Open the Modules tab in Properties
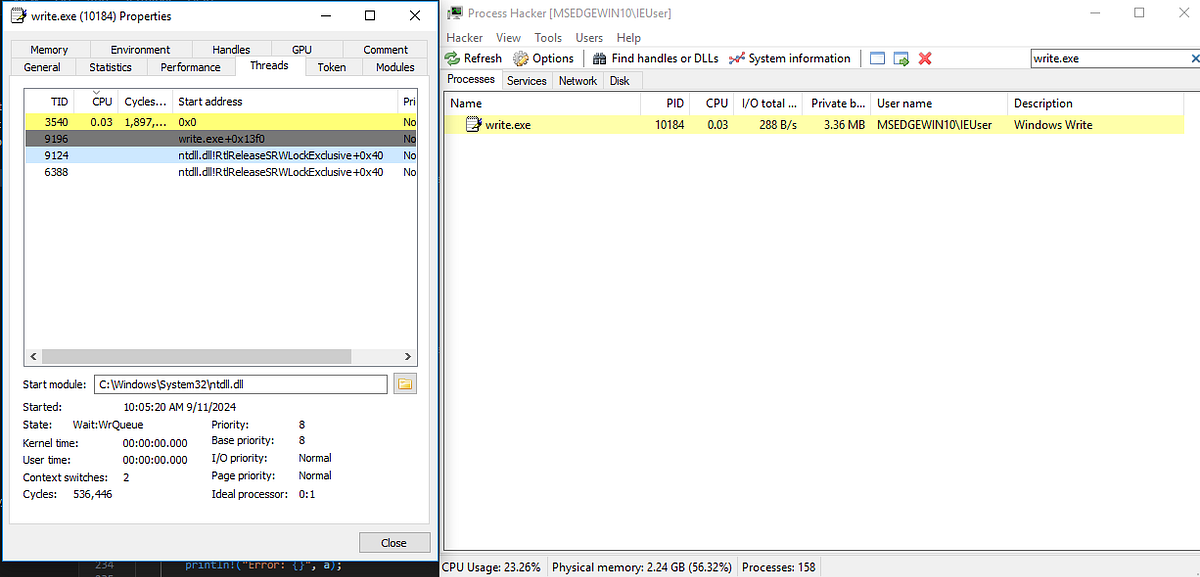 click(x=395, y=67)
